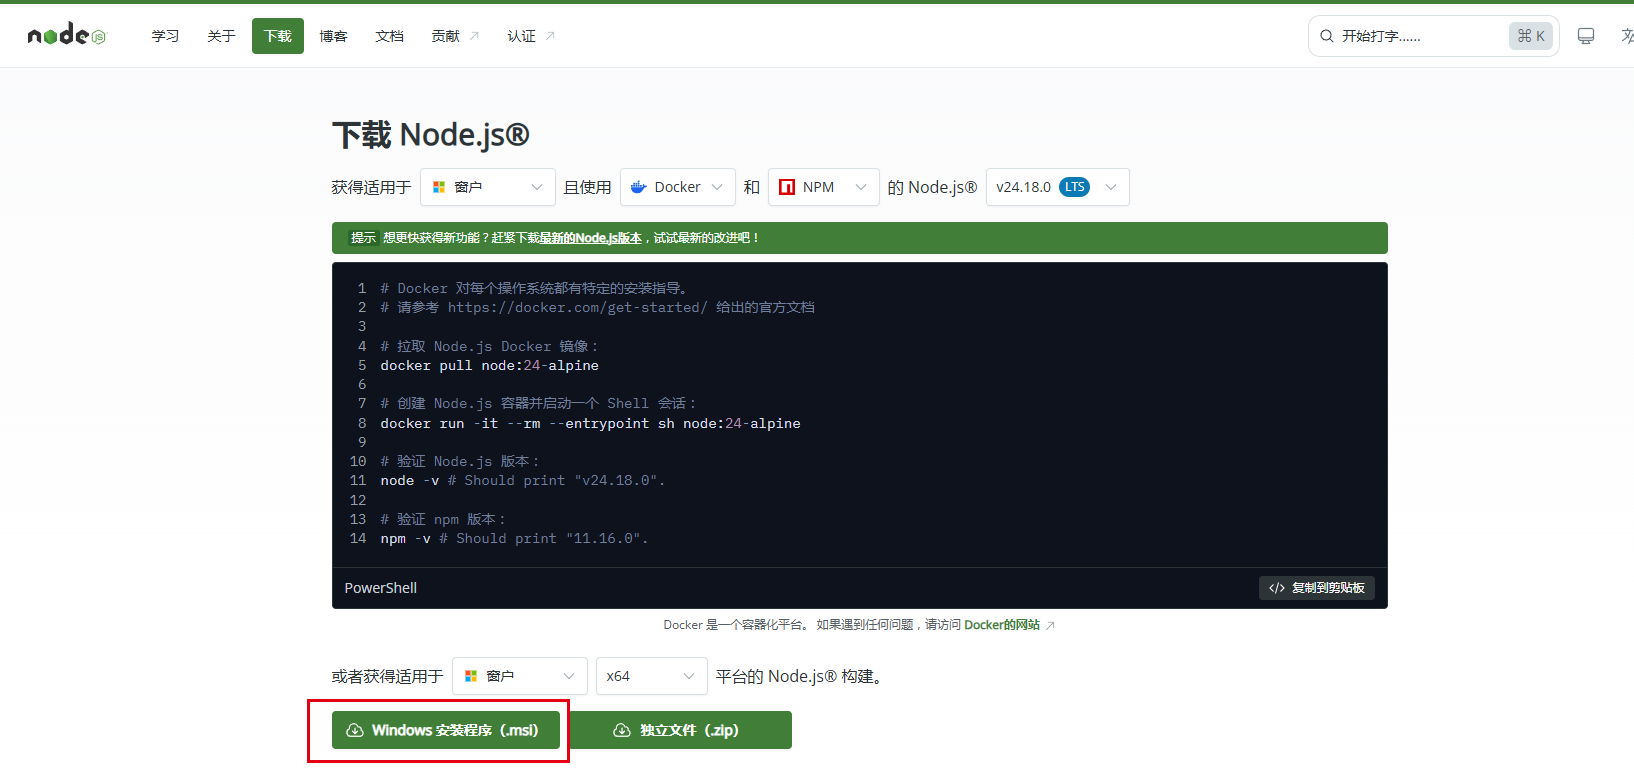Click the comment "# Docker 对每个操作系统都有特定的安装指导"

click(534, 289)
